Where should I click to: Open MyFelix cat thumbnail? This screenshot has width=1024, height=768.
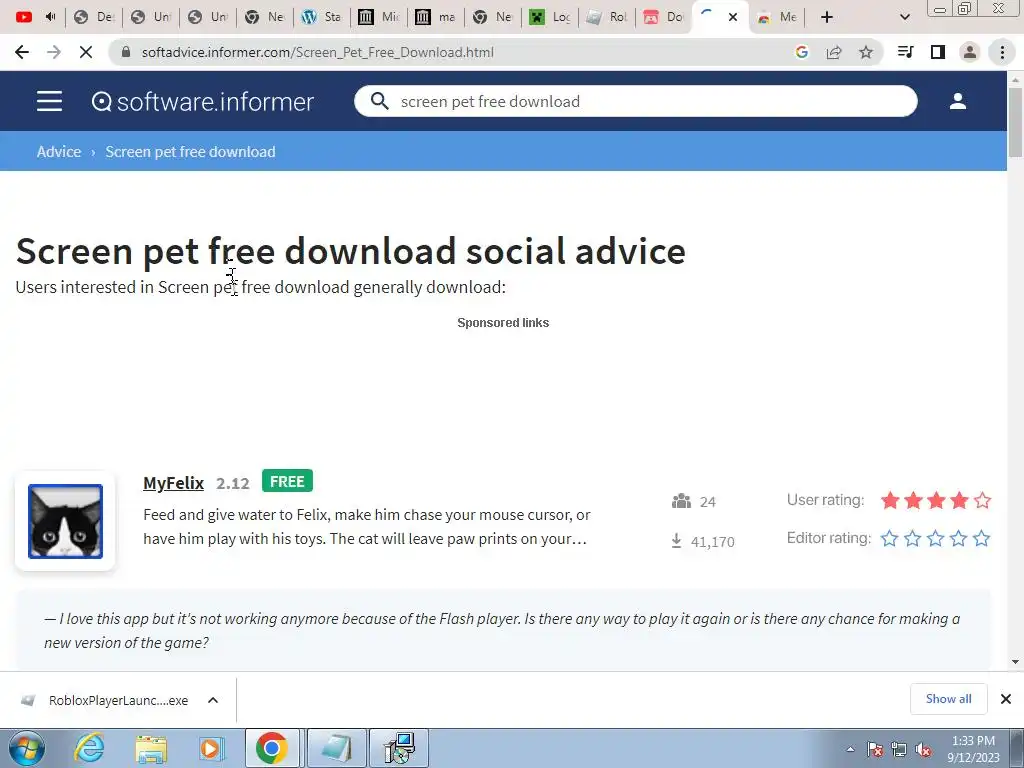click(x=65, y=521)
